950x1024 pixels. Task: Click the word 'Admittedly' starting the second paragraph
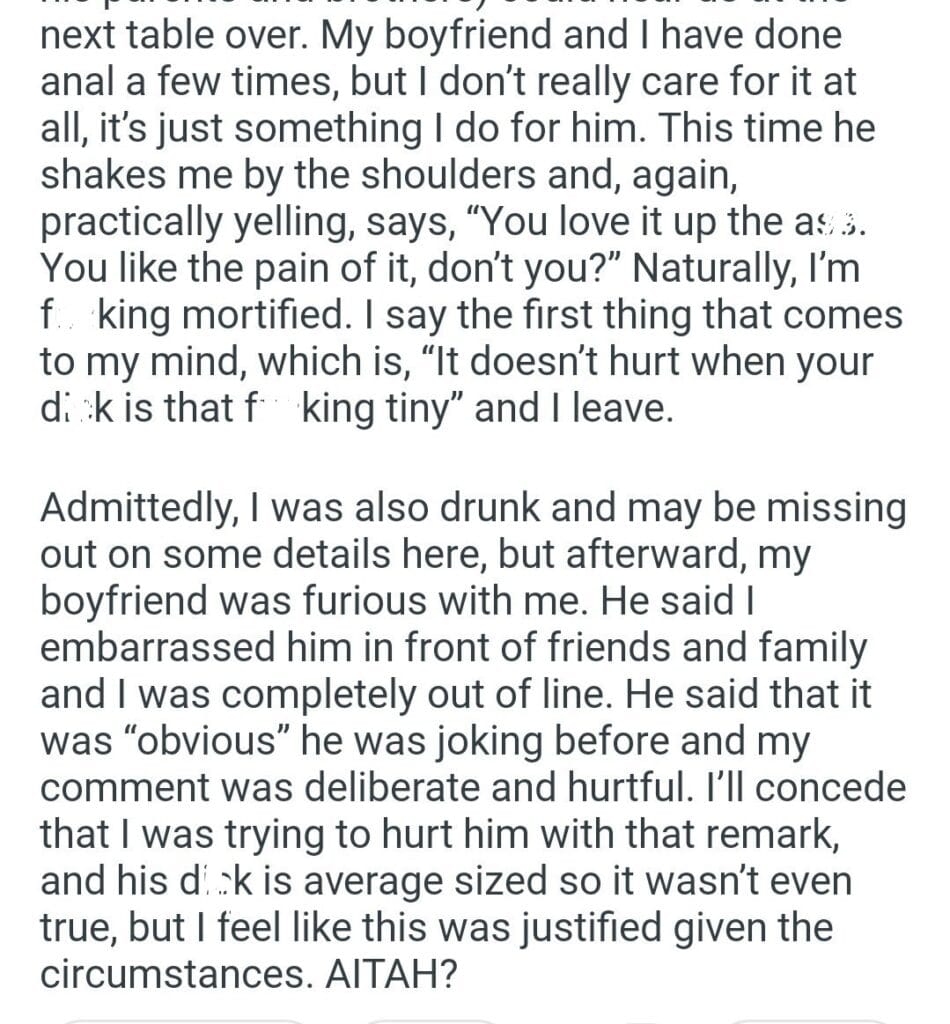click(131, 508)
